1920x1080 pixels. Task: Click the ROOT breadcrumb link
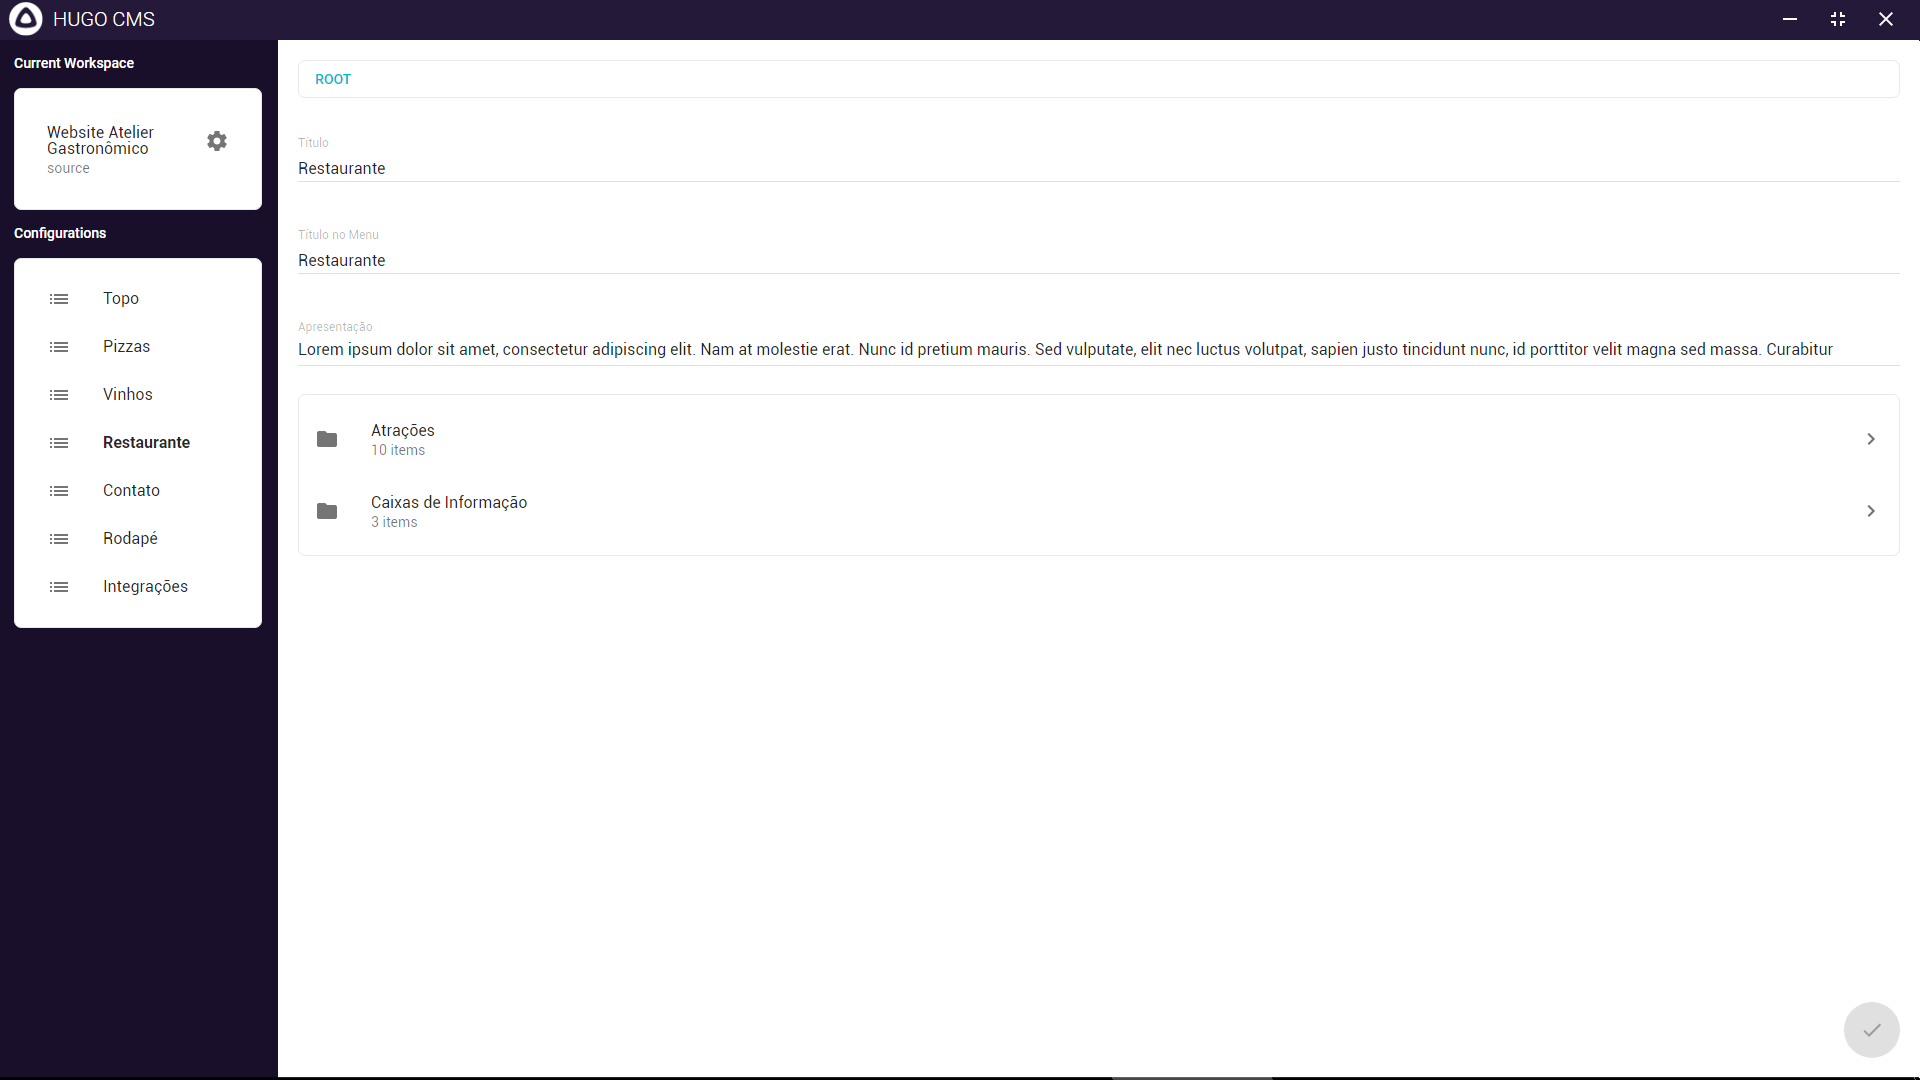click(x=333, y=79)
